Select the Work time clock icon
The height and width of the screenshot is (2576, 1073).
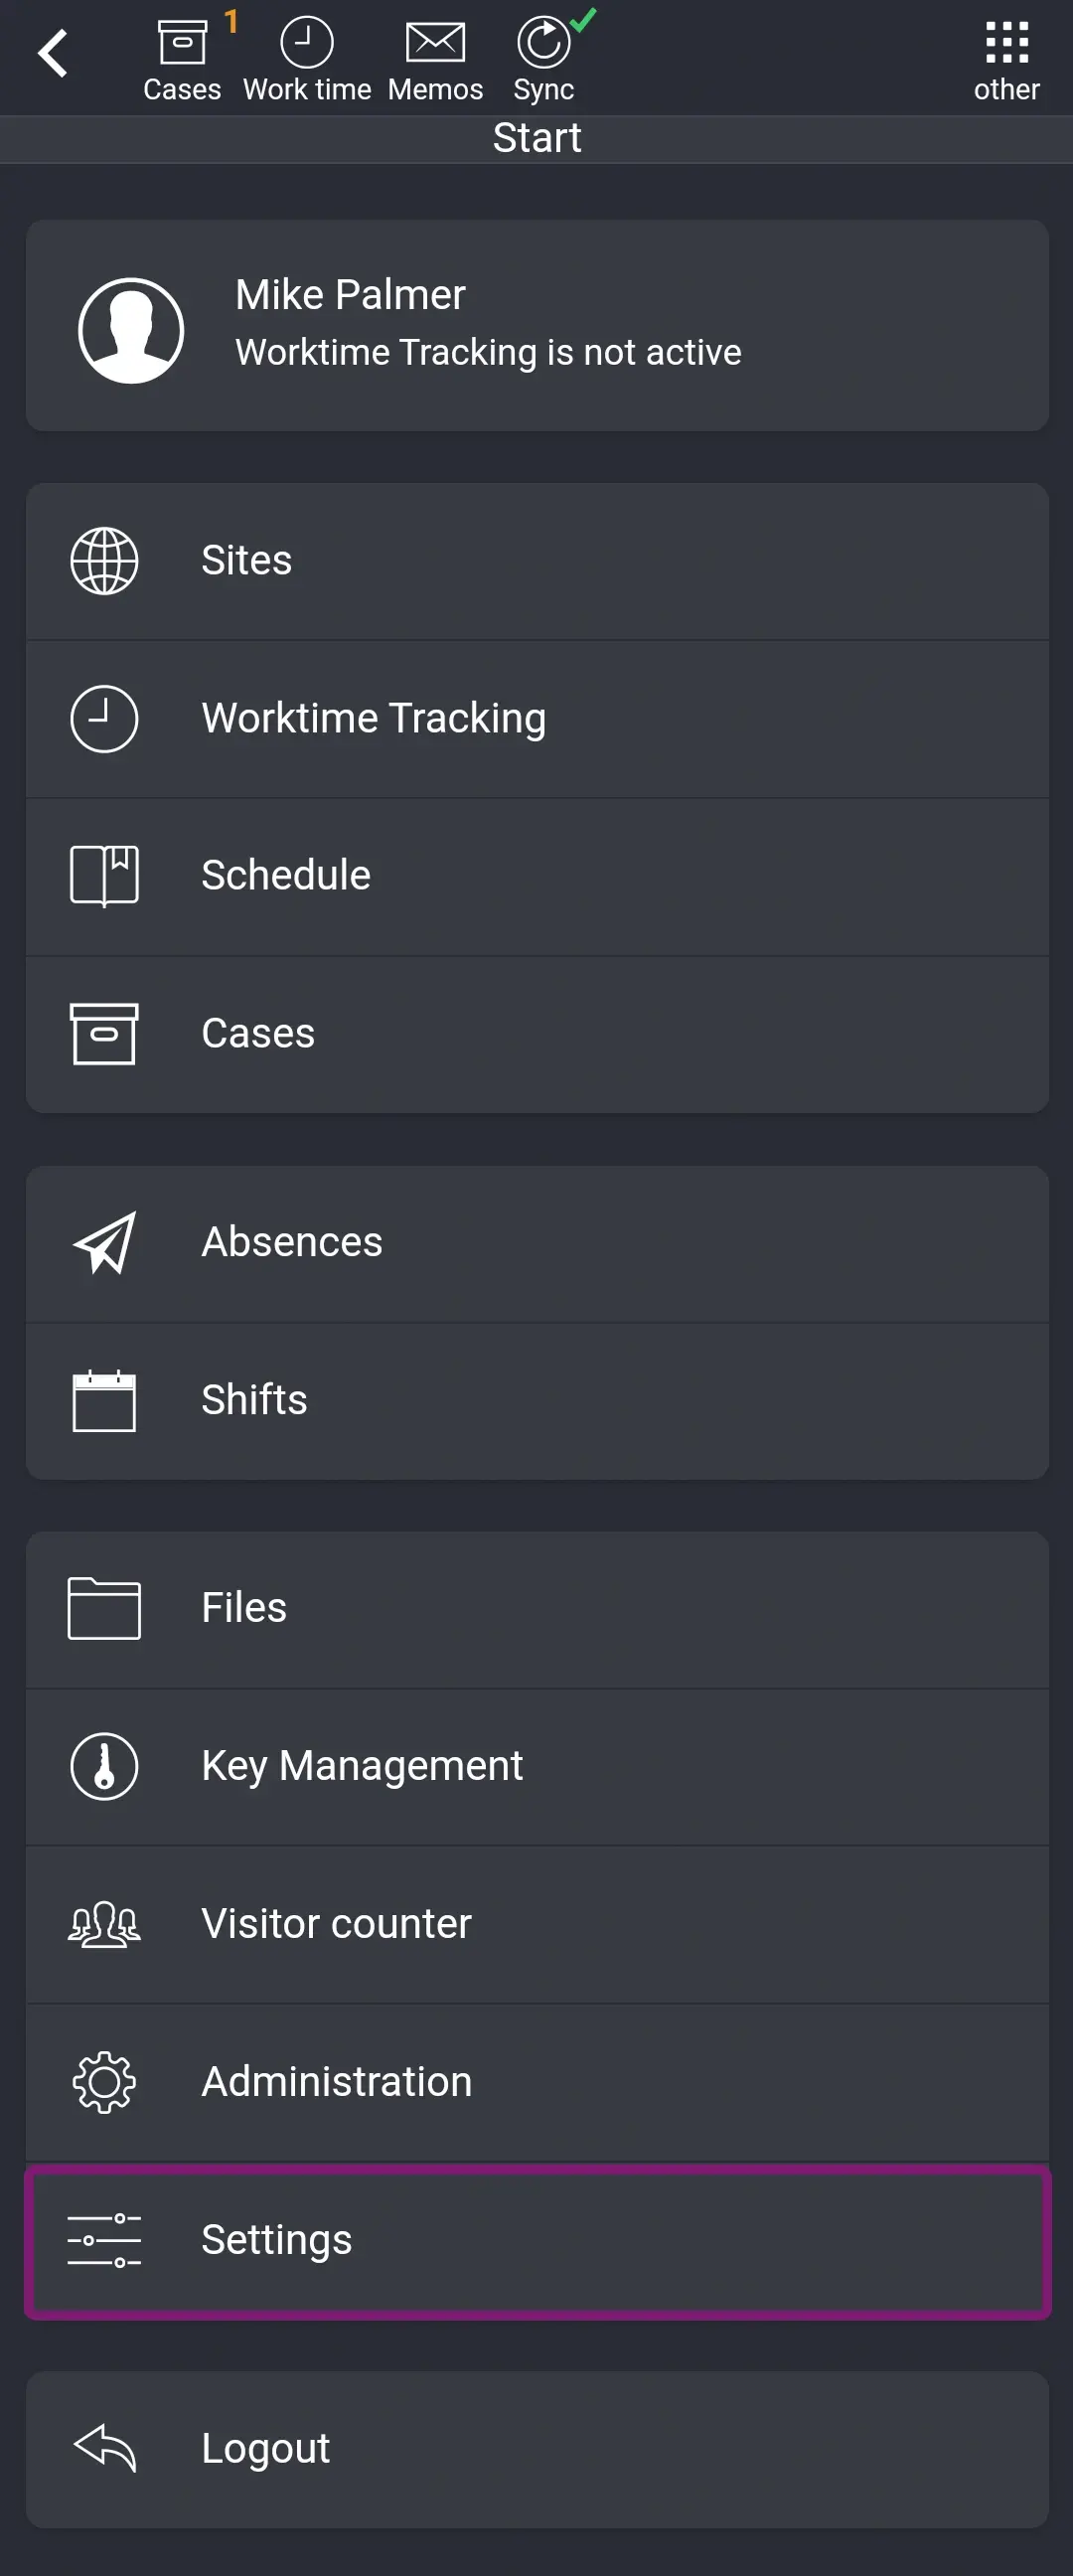pos(308,42)
